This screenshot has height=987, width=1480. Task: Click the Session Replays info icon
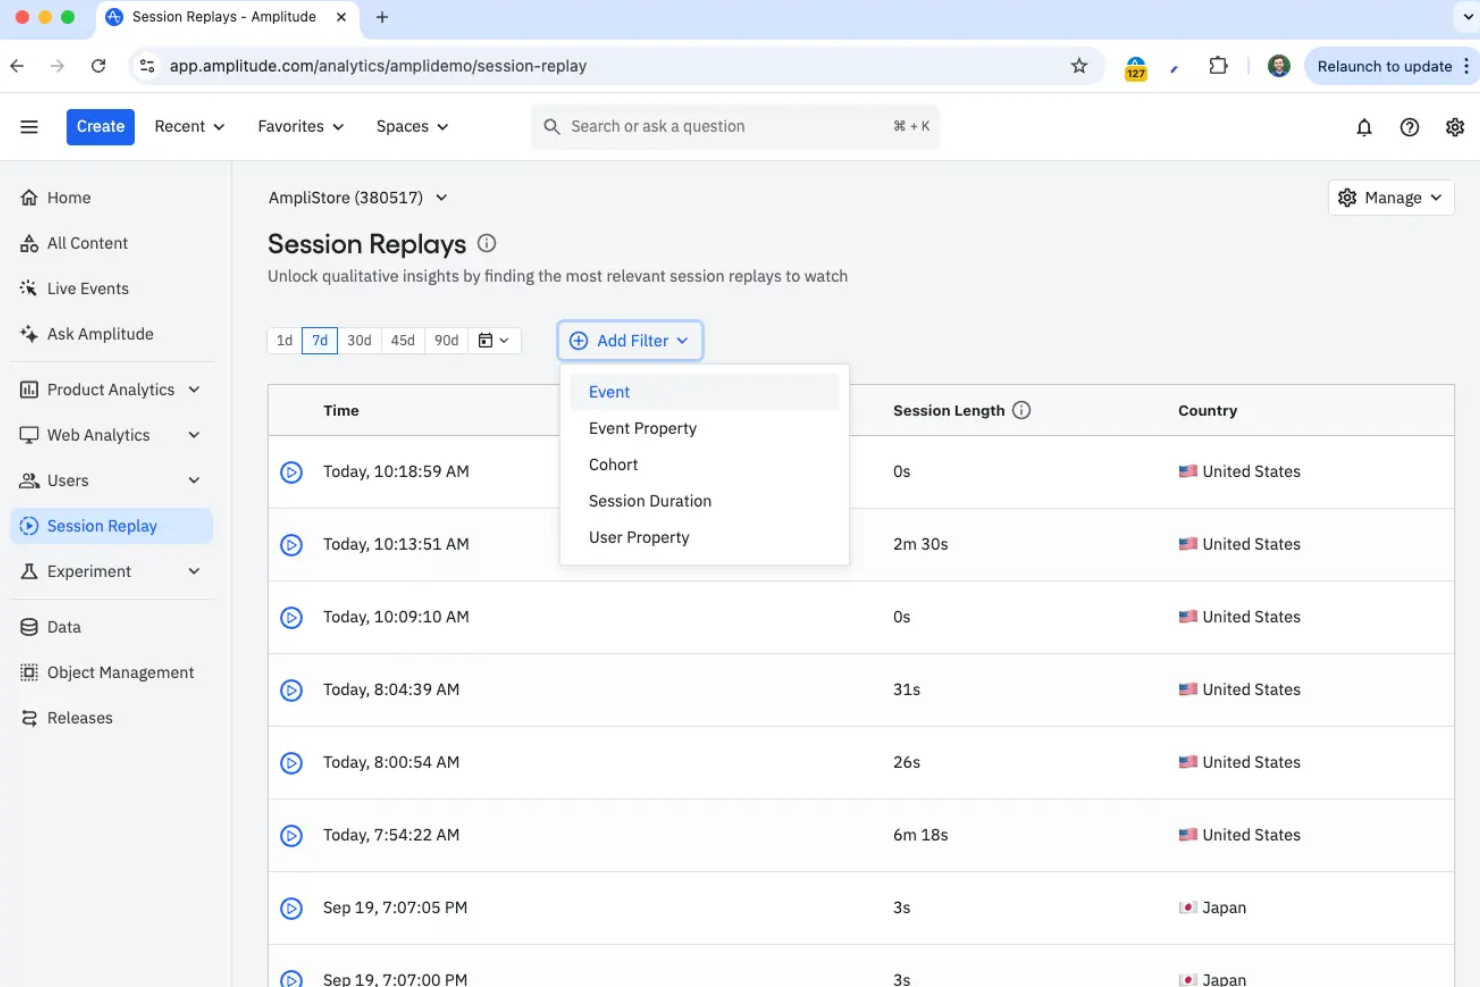(487, 243)
